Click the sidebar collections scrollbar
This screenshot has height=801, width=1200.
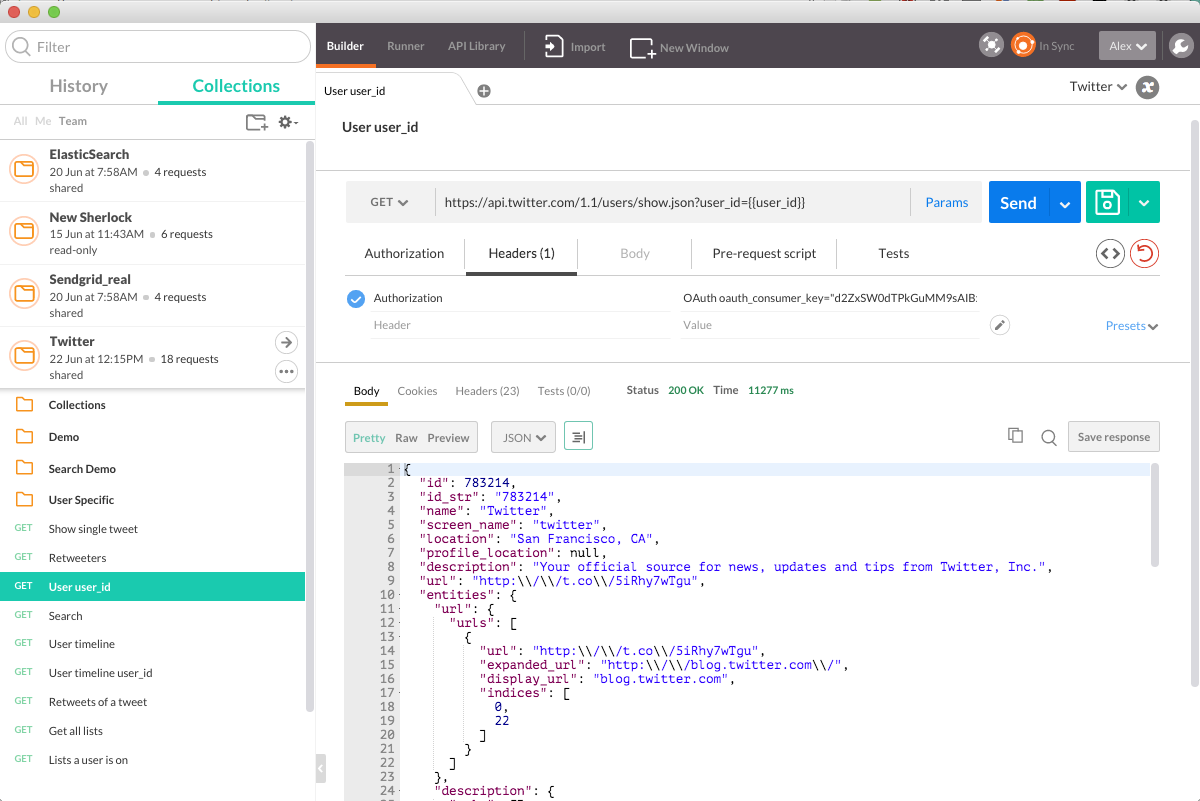pos(310,425)
